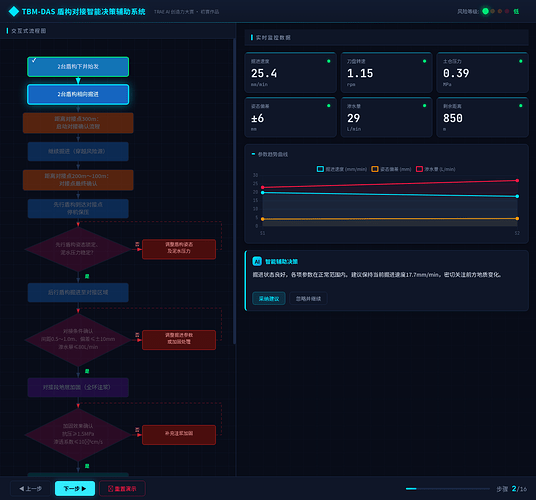This screenshot has height=500, width=536.
Task: Select the blue node below 300m node
Action: (78, 151)
